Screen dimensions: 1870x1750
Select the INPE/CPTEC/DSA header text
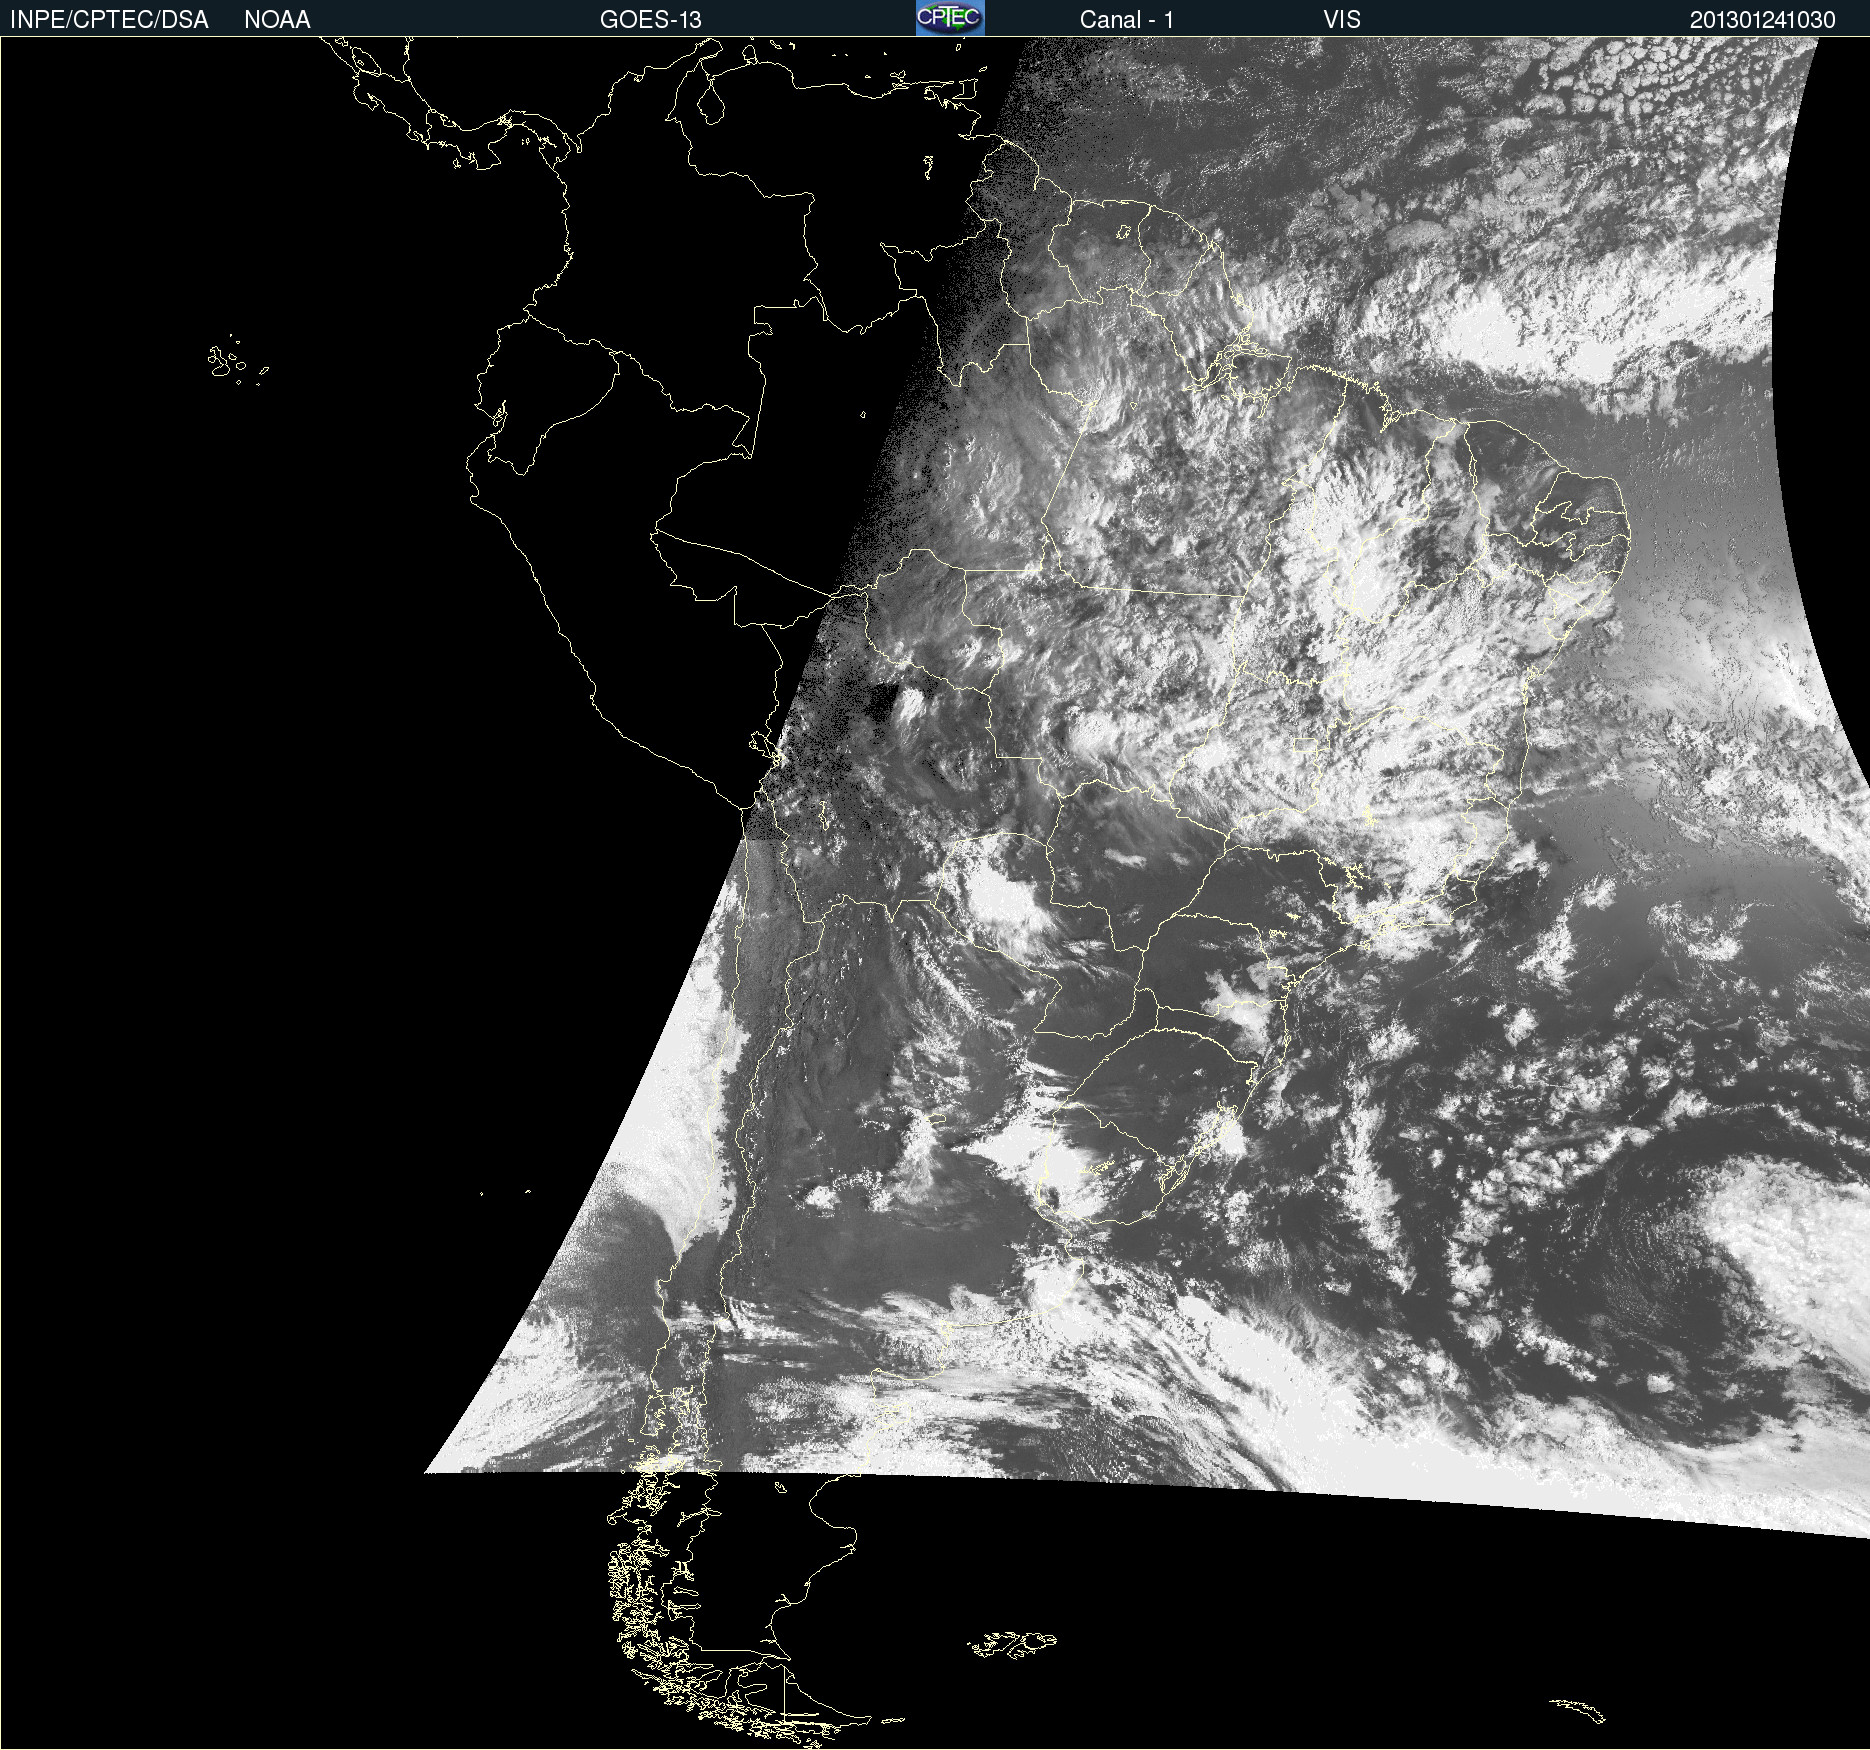(x=109, y=20)
